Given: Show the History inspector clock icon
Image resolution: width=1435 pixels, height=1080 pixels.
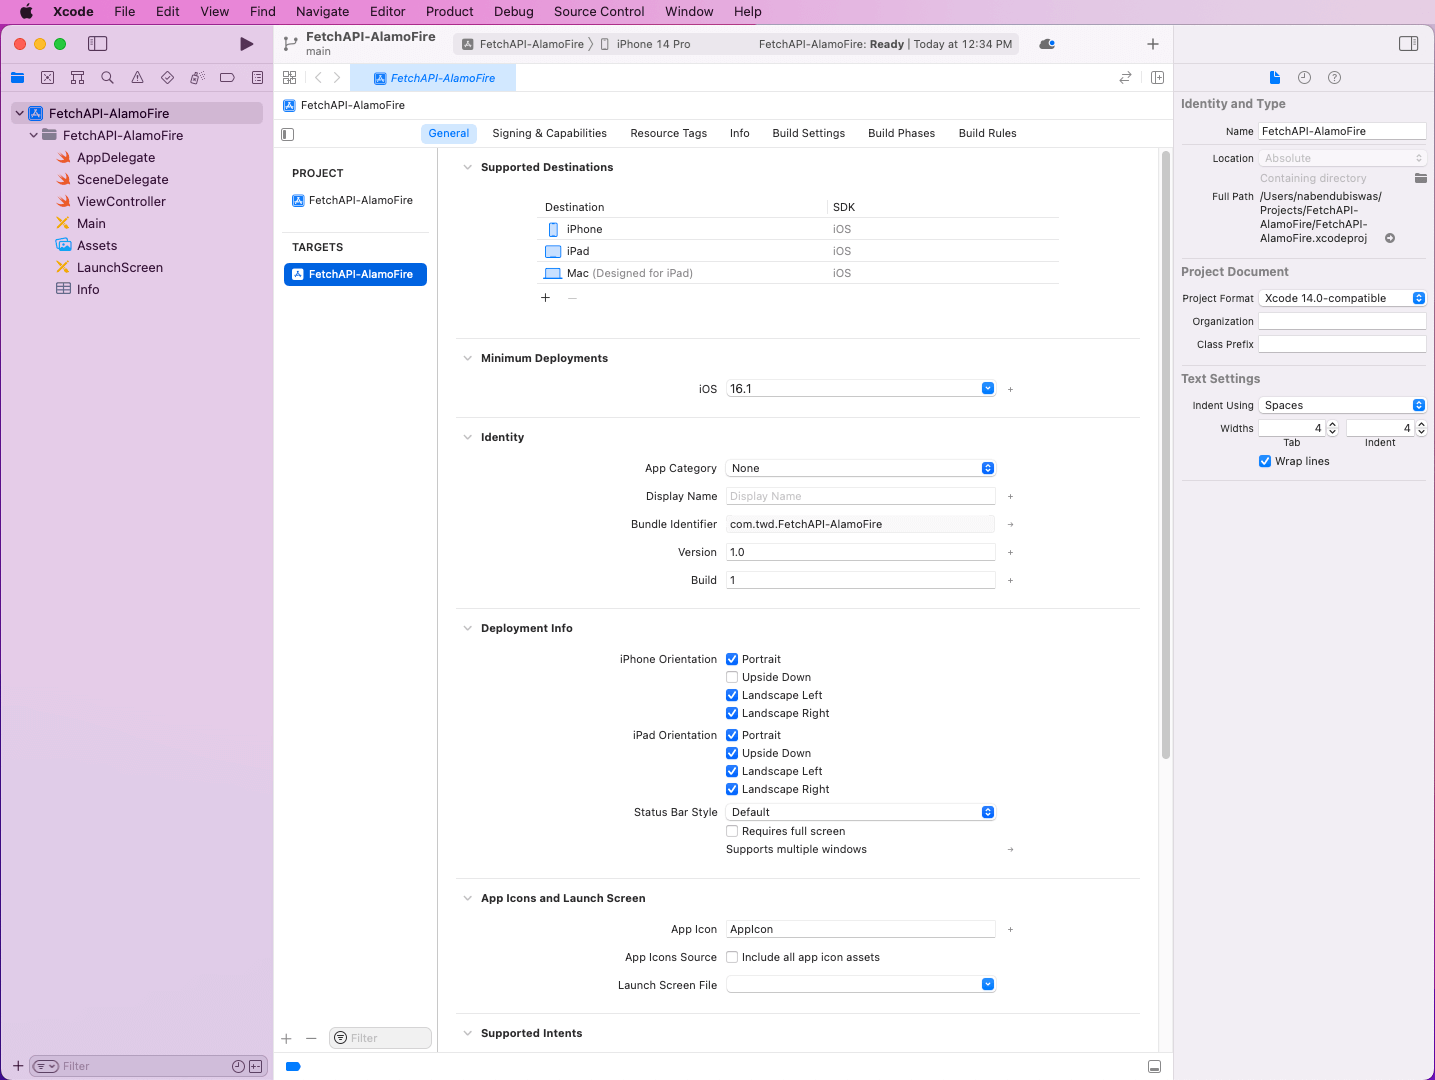Looking at the screenshot, I should point(1304,78).
